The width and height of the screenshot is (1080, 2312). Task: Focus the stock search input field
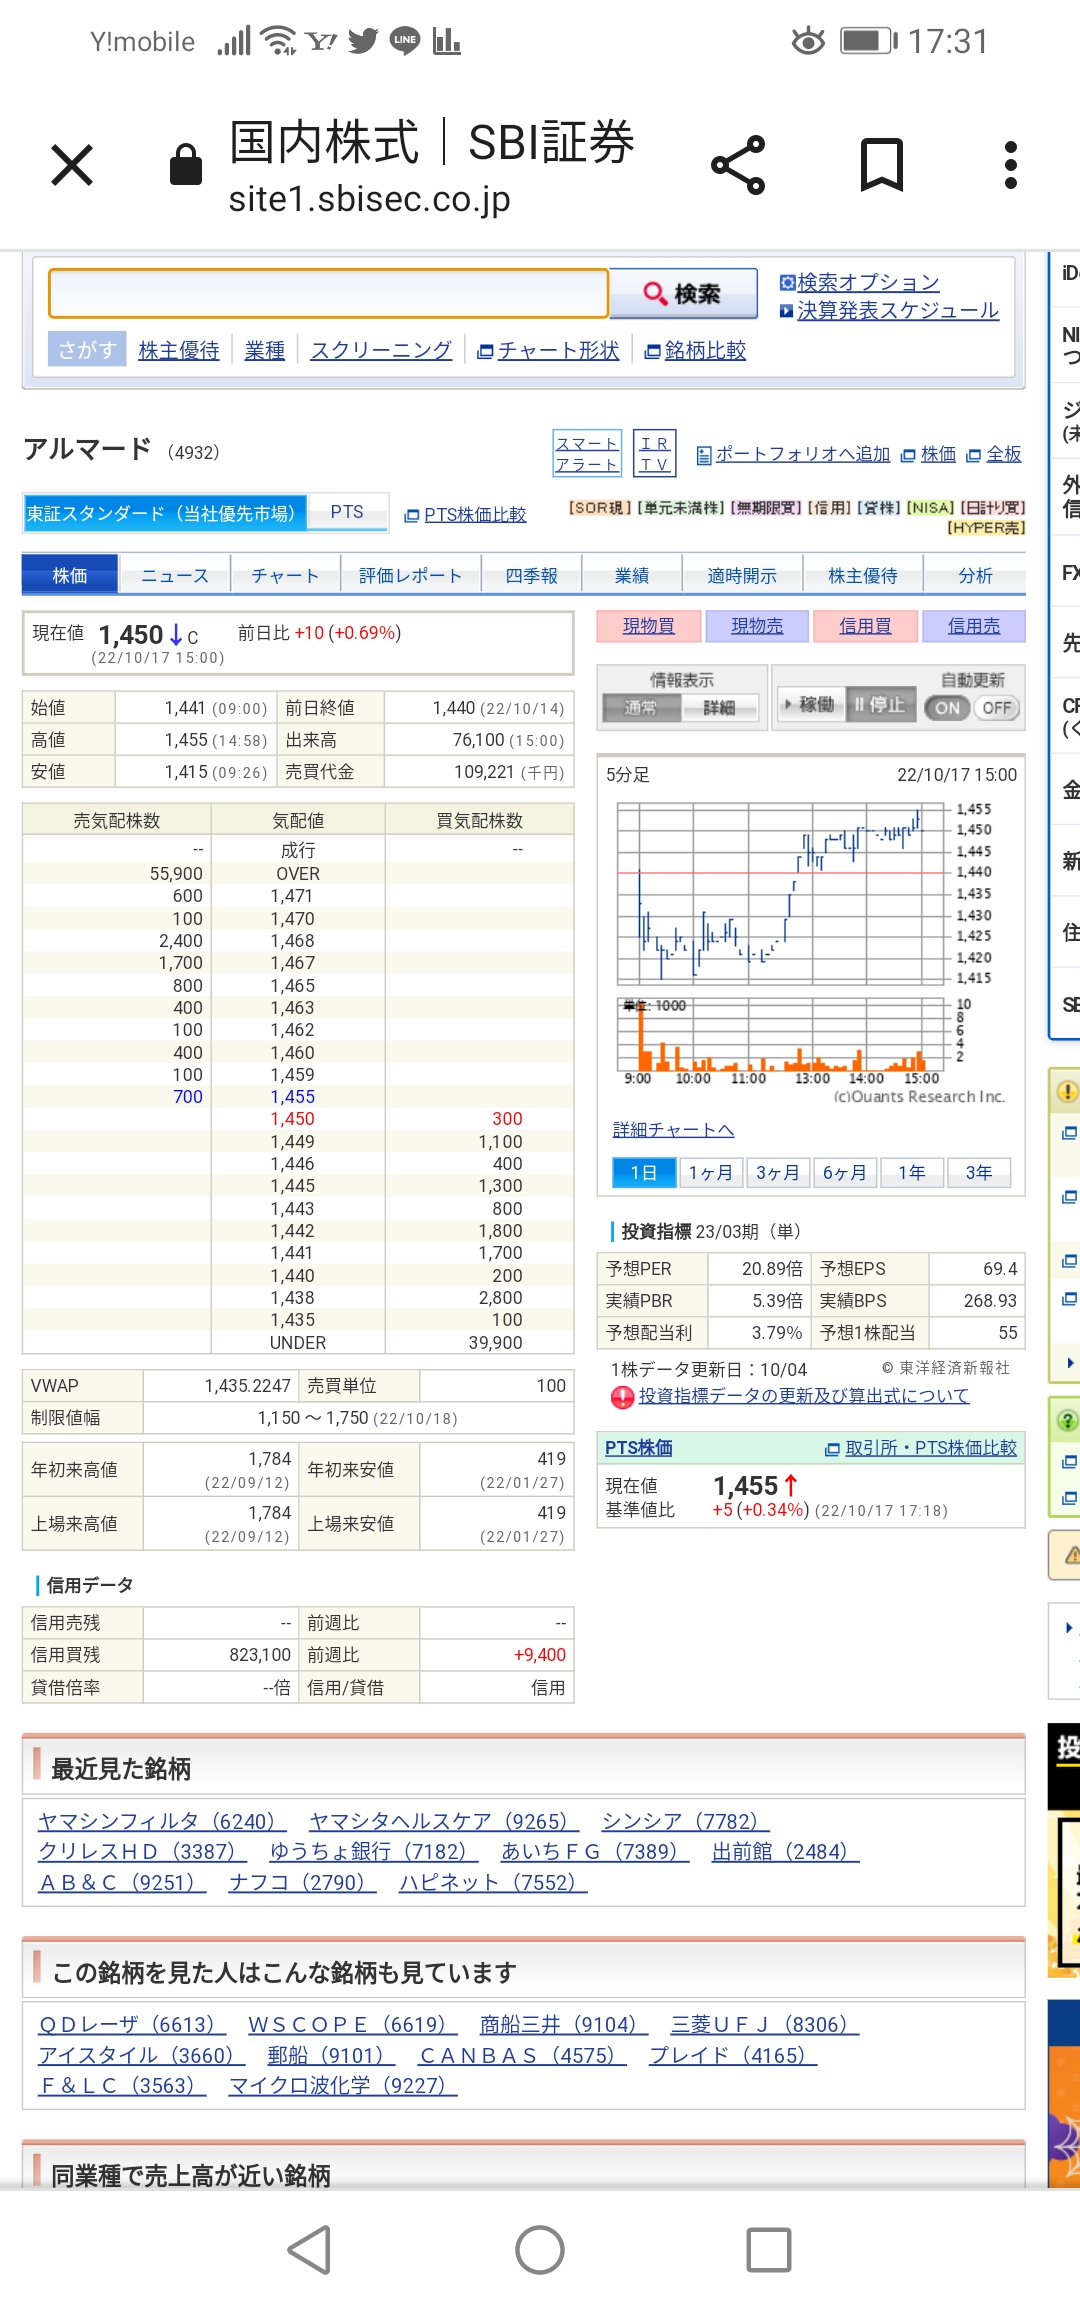point(328,293)
